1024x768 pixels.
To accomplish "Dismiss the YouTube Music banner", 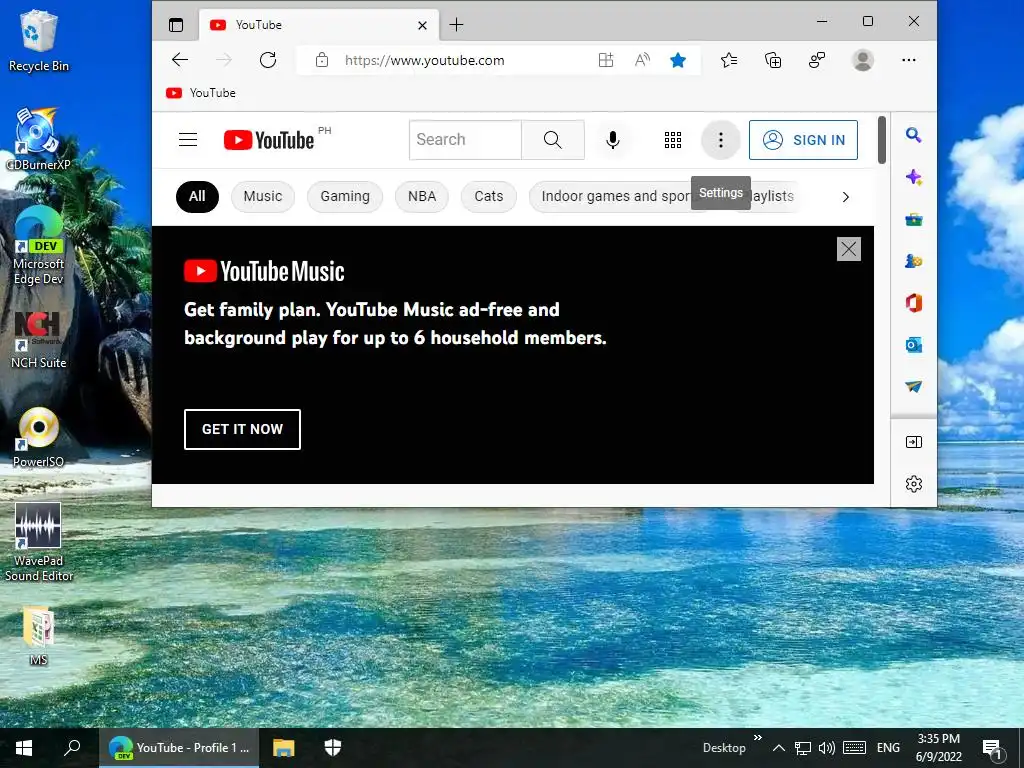I will coord(849,249).
